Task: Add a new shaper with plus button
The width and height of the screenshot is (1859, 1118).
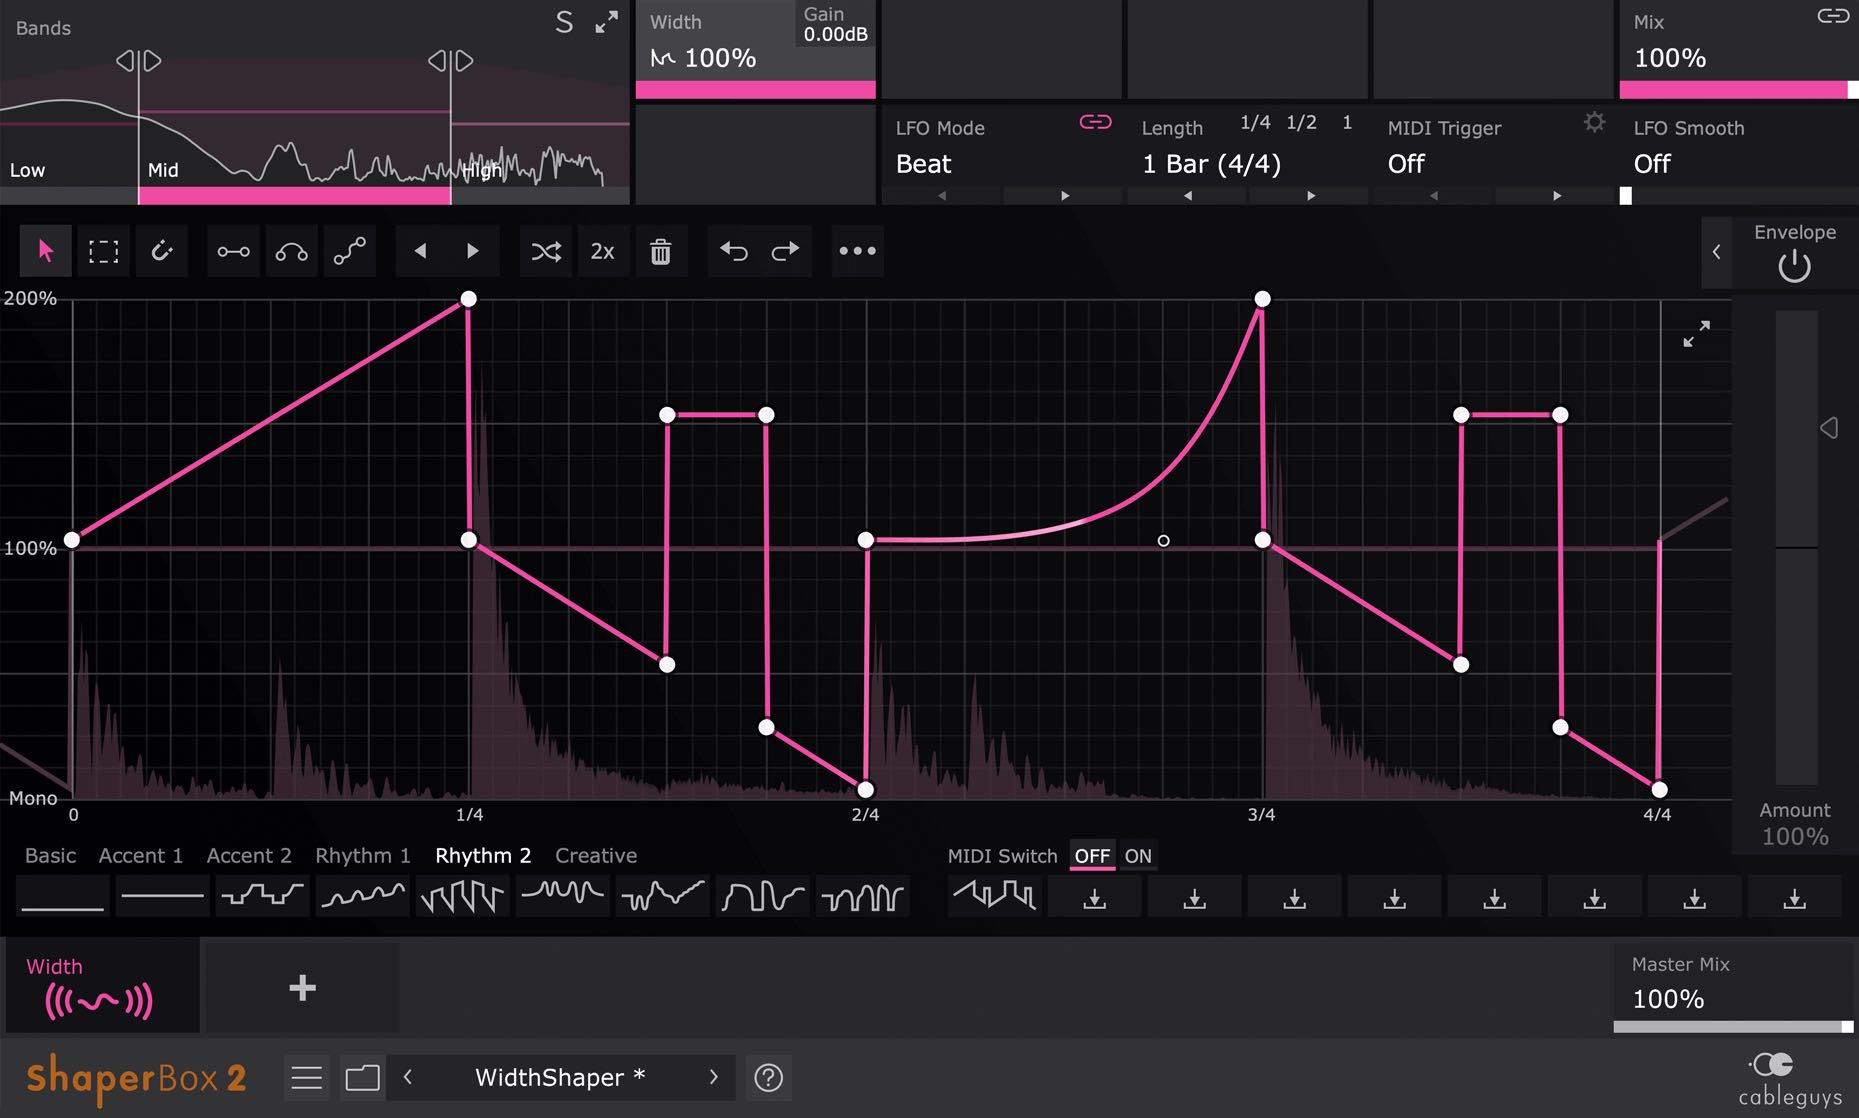Action: coord(302,988)
